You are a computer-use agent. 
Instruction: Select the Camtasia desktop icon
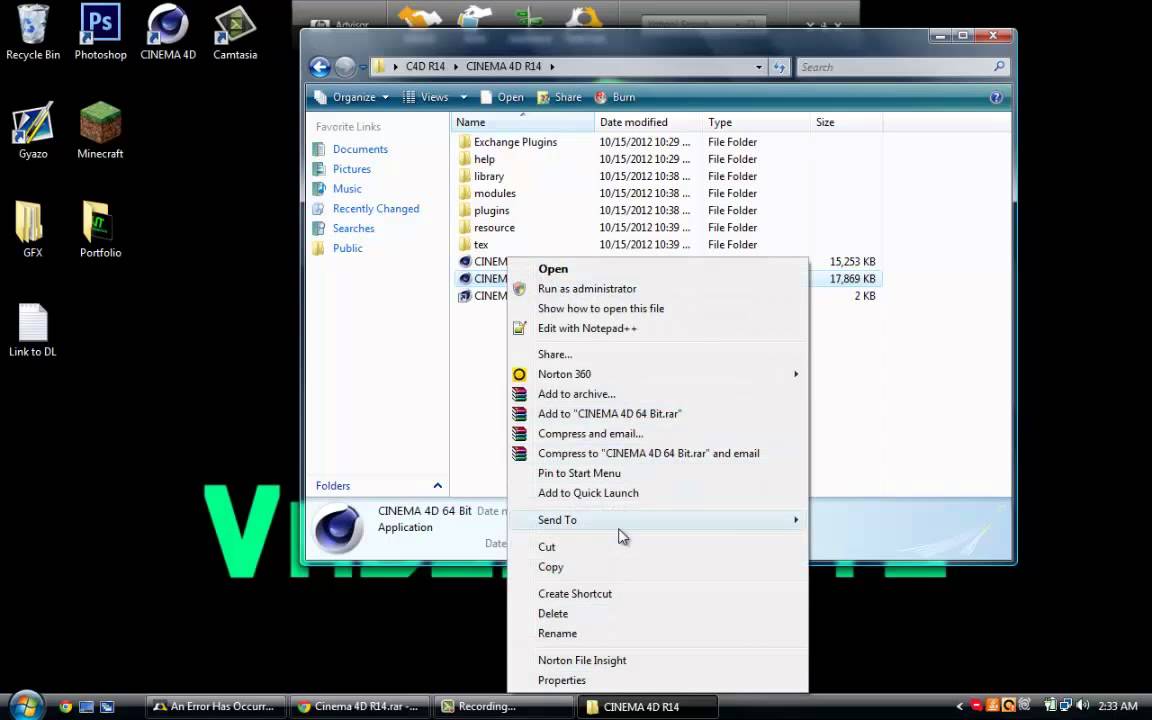tap(235, 32)
